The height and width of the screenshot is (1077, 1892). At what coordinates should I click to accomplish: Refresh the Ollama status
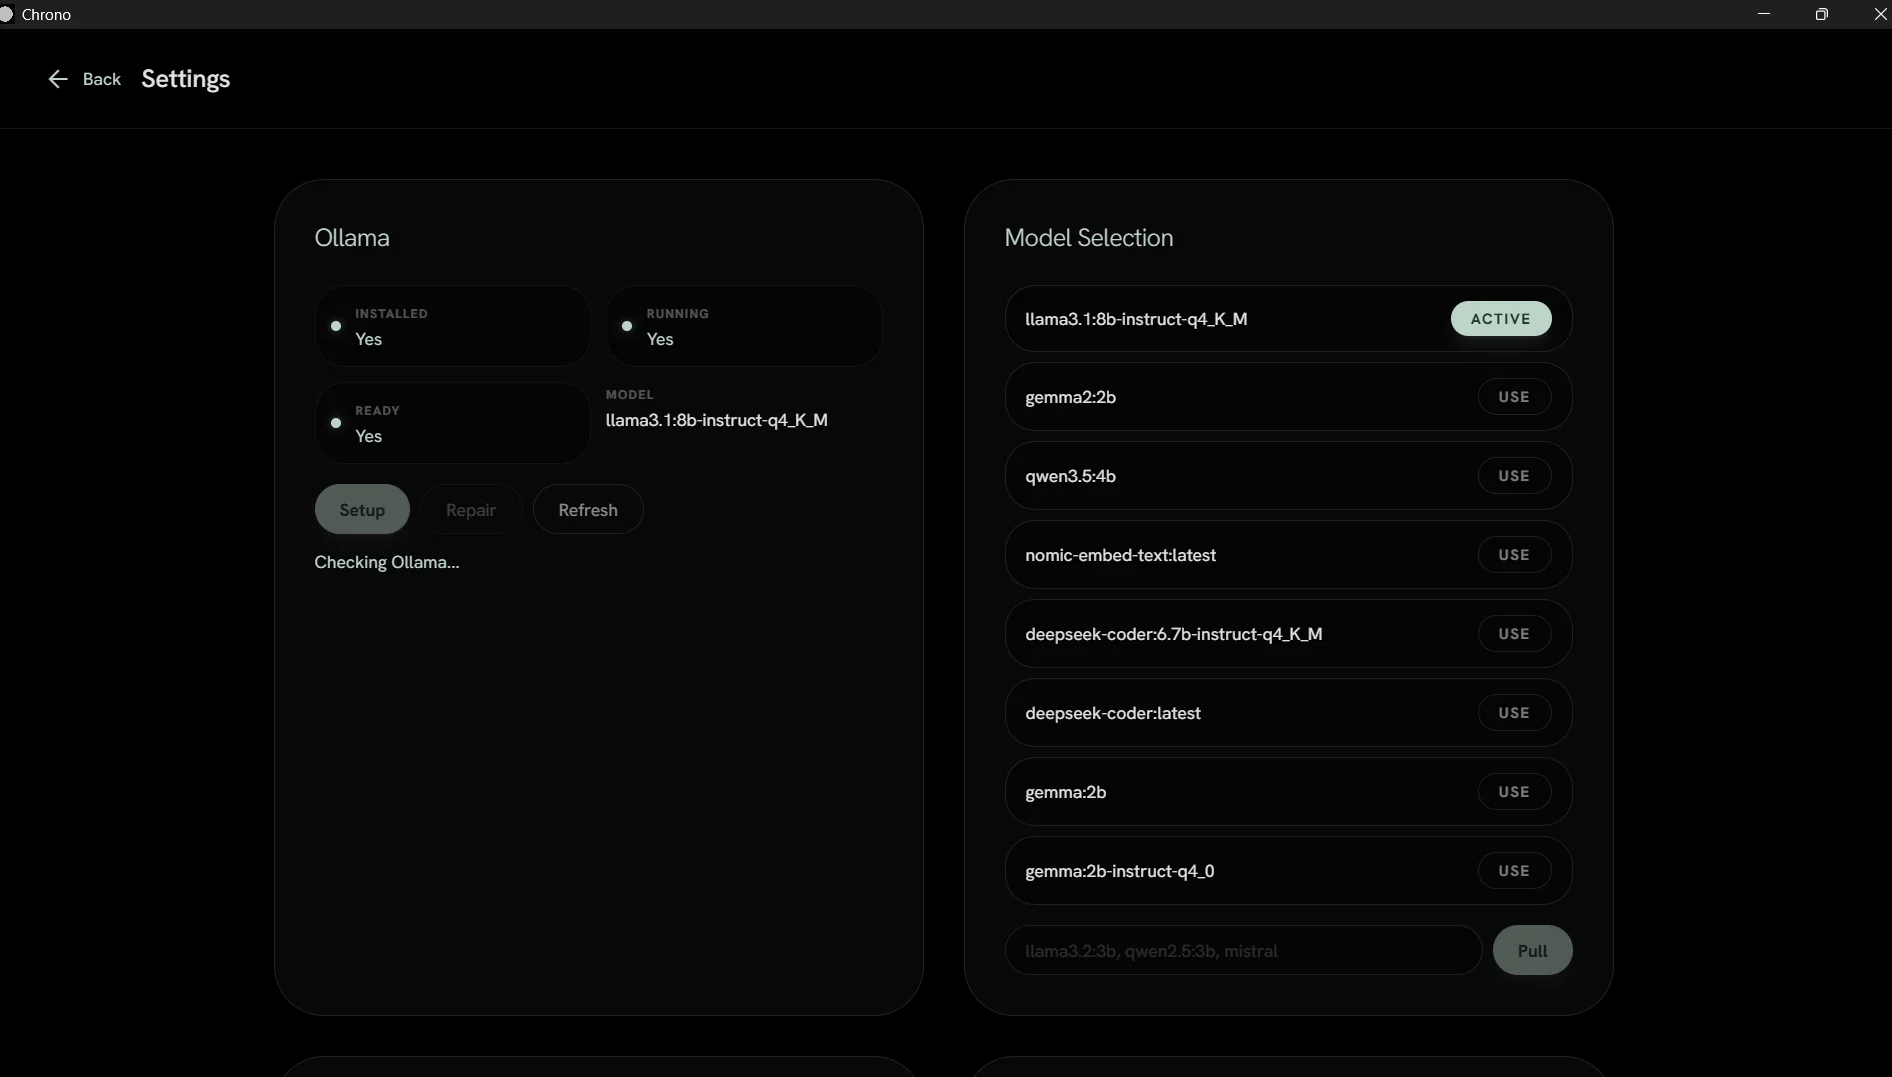pyautogui.click(x=588, y=509)
